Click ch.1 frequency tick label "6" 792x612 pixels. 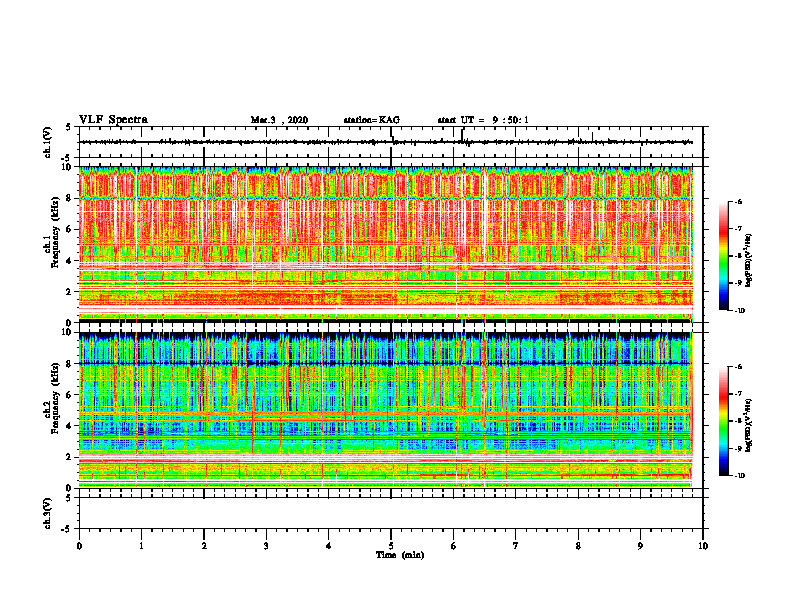tap(70, 229)
